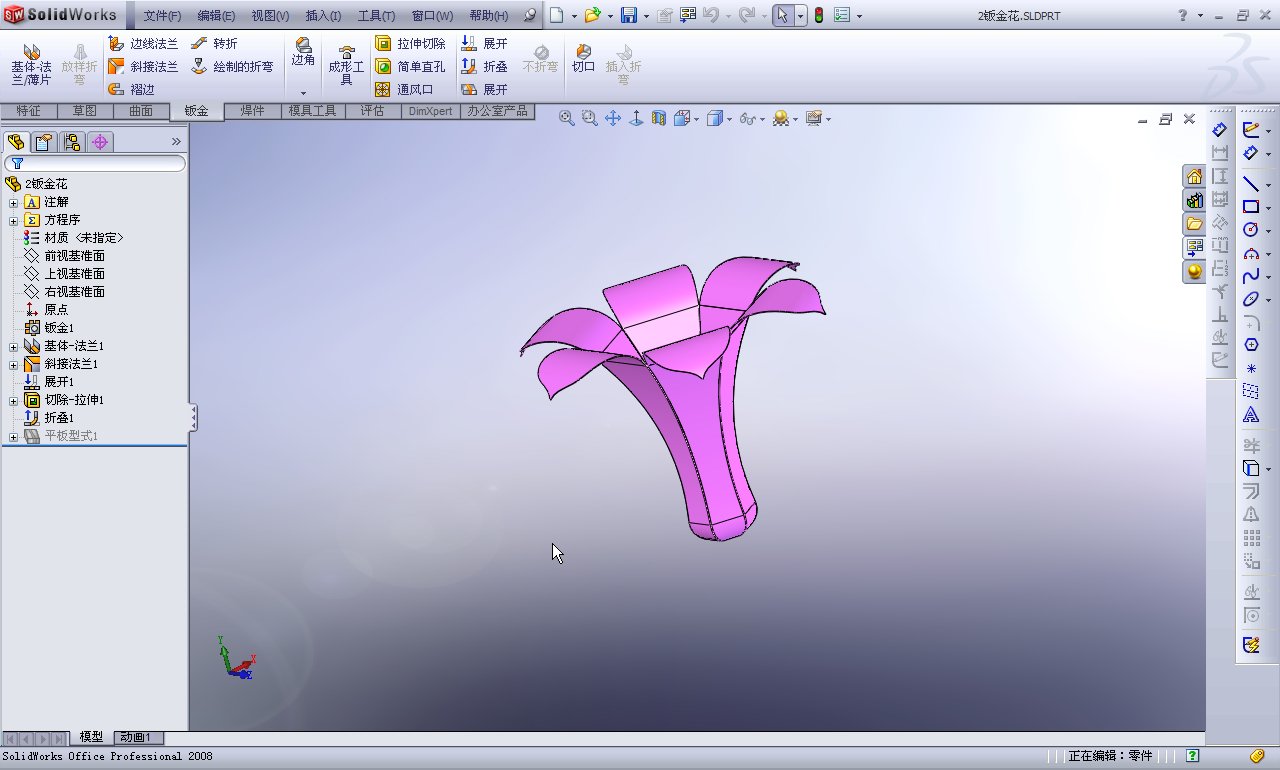Save the current part file
This screenshot has height=770, width=1280.
629,15
